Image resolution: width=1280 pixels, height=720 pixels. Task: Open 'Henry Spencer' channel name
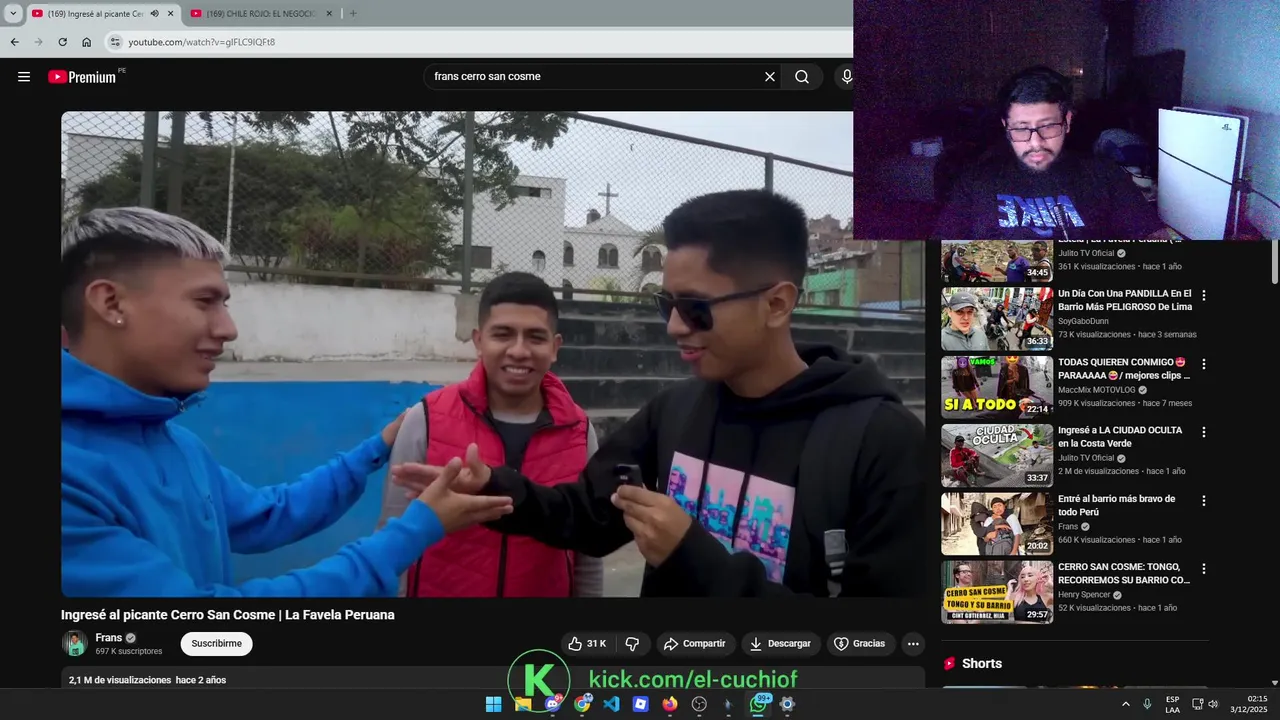(x=1085, y=595)
